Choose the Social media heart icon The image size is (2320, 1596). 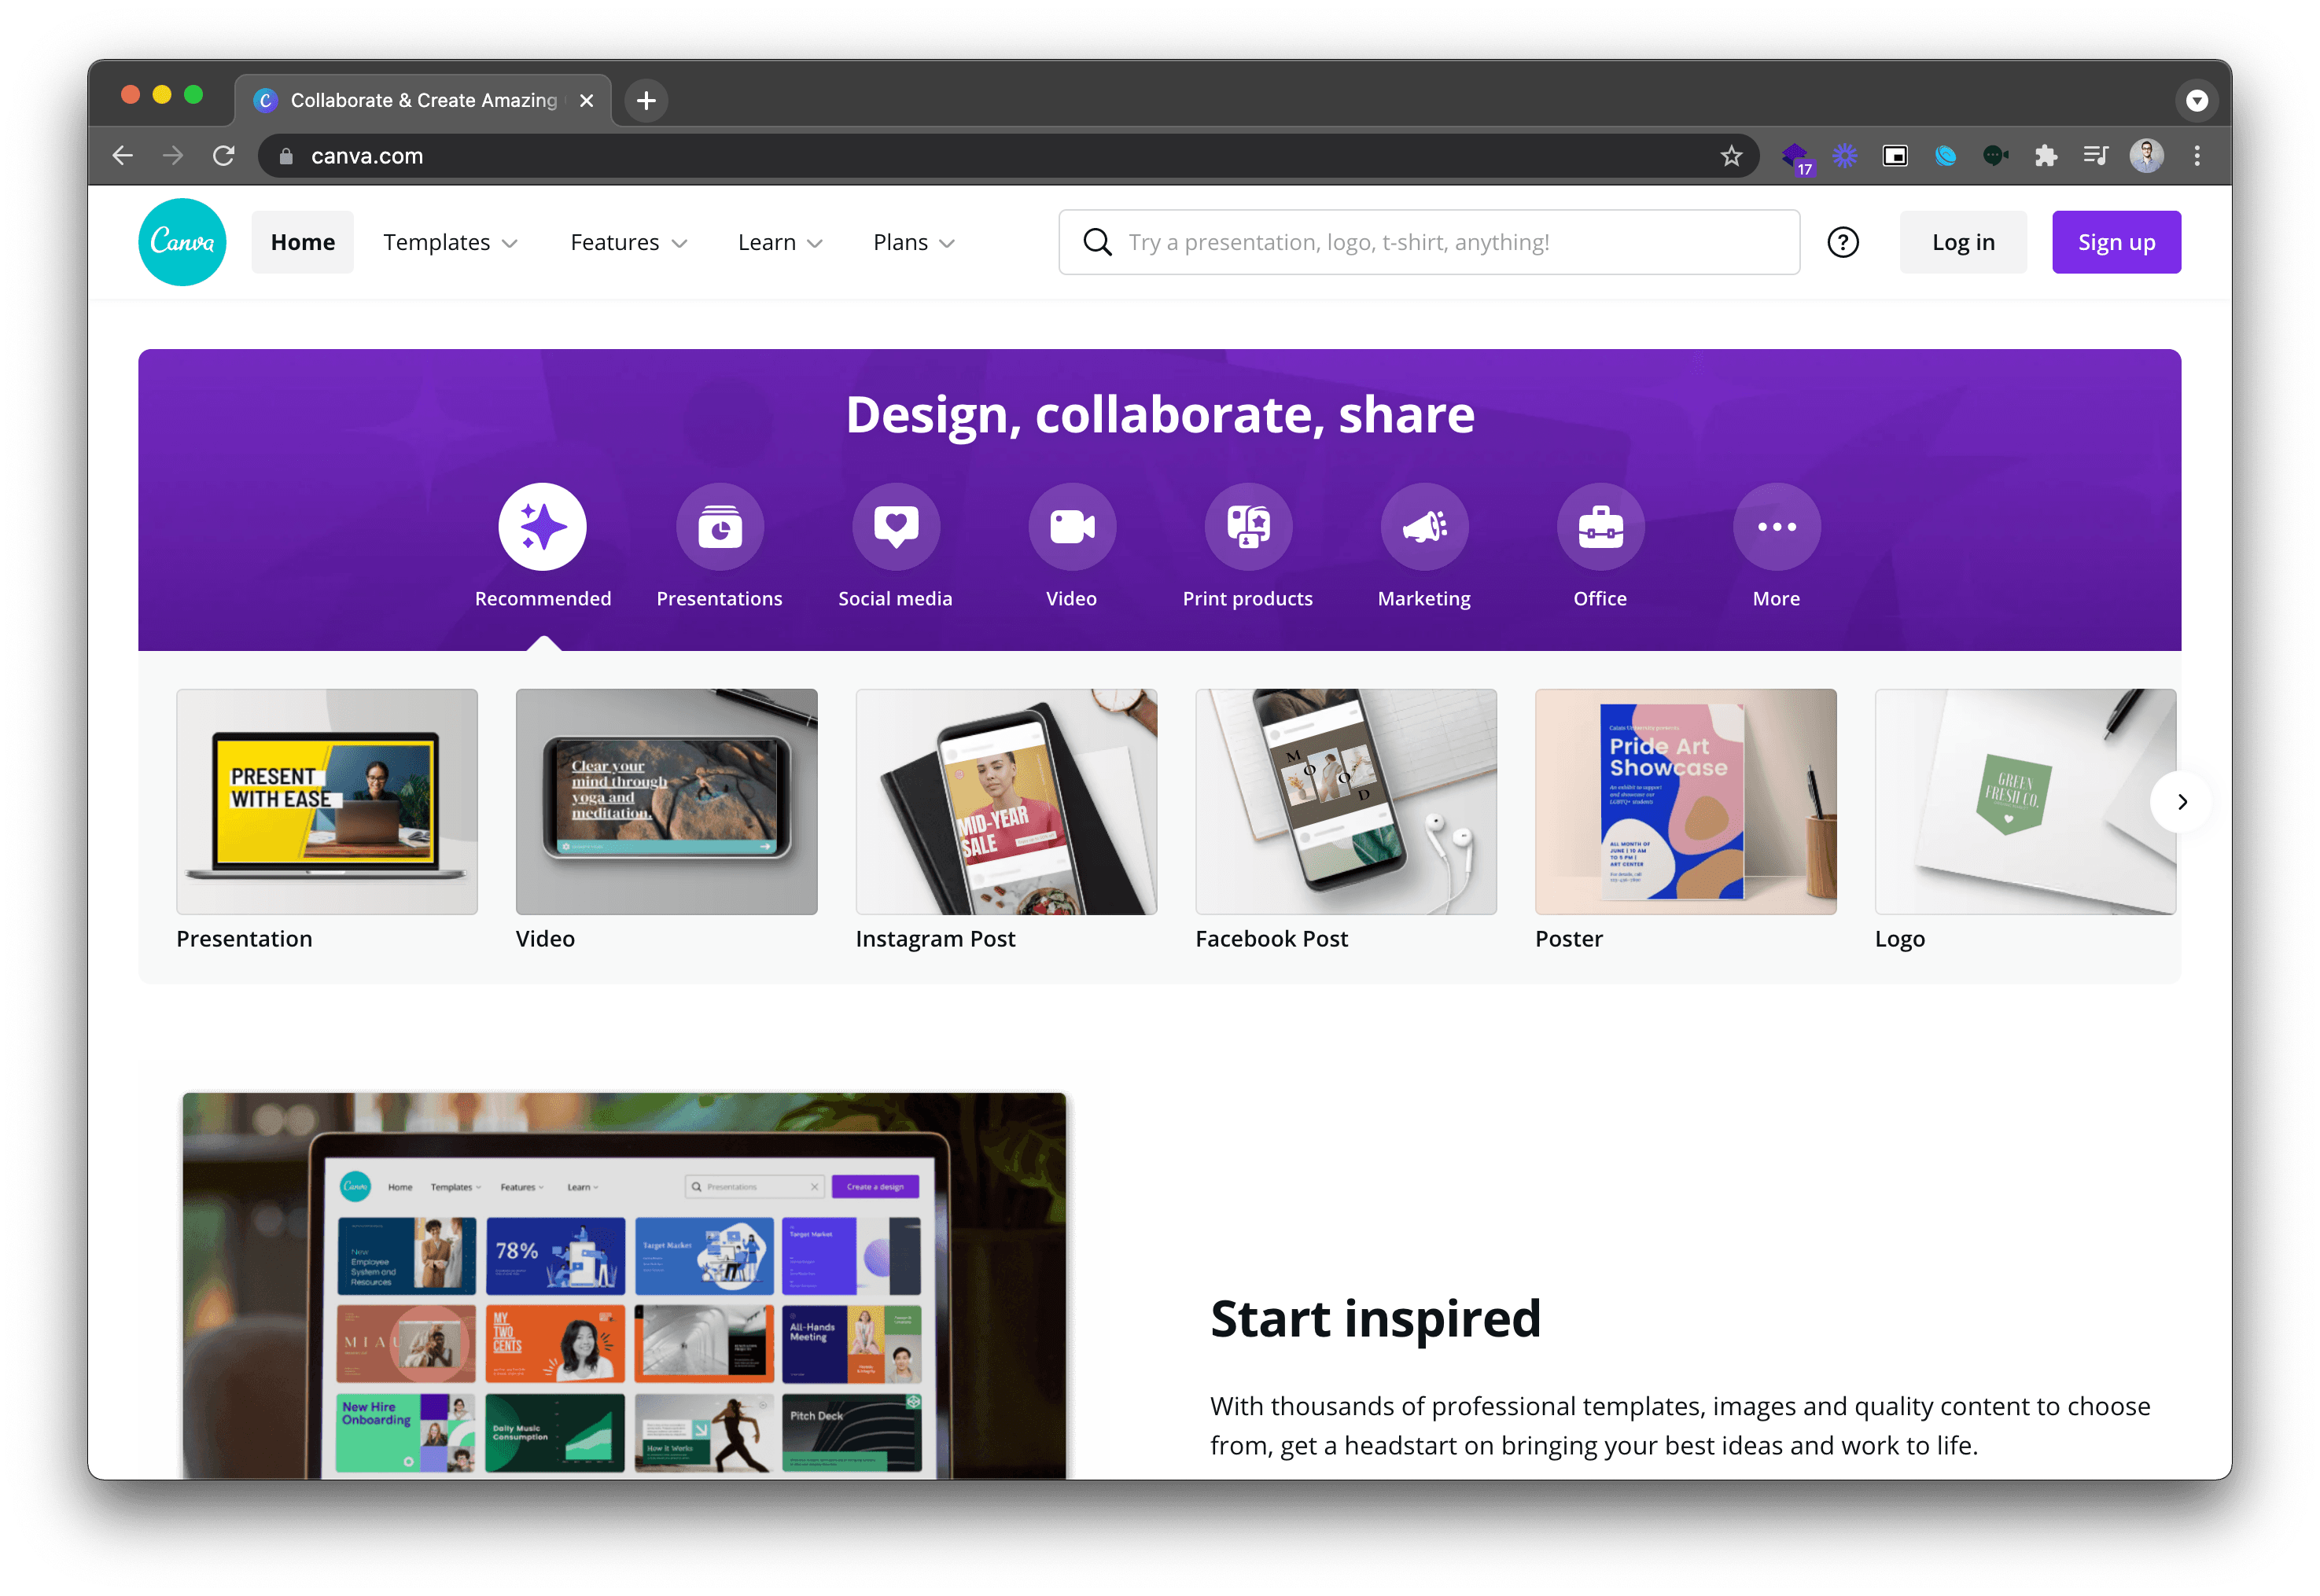point(896,527)
